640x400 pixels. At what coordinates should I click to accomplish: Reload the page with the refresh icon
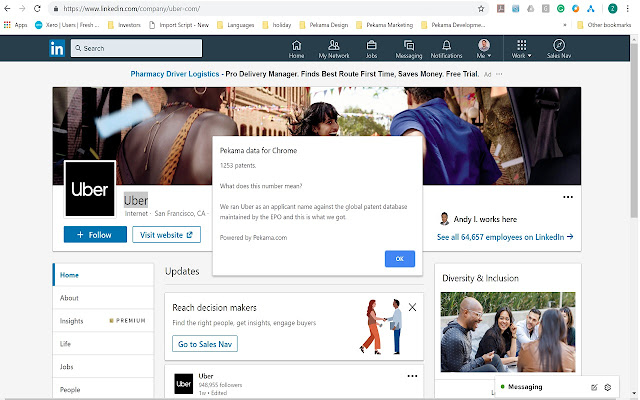pyautogui.click(x=37, y=9)
